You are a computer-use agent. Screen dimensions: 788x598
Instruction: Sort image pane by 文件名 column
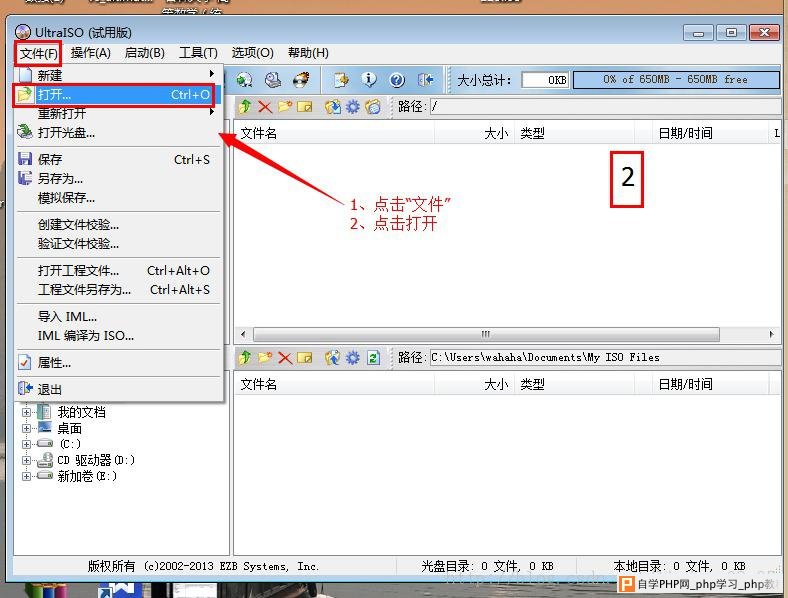click(334, 134)
